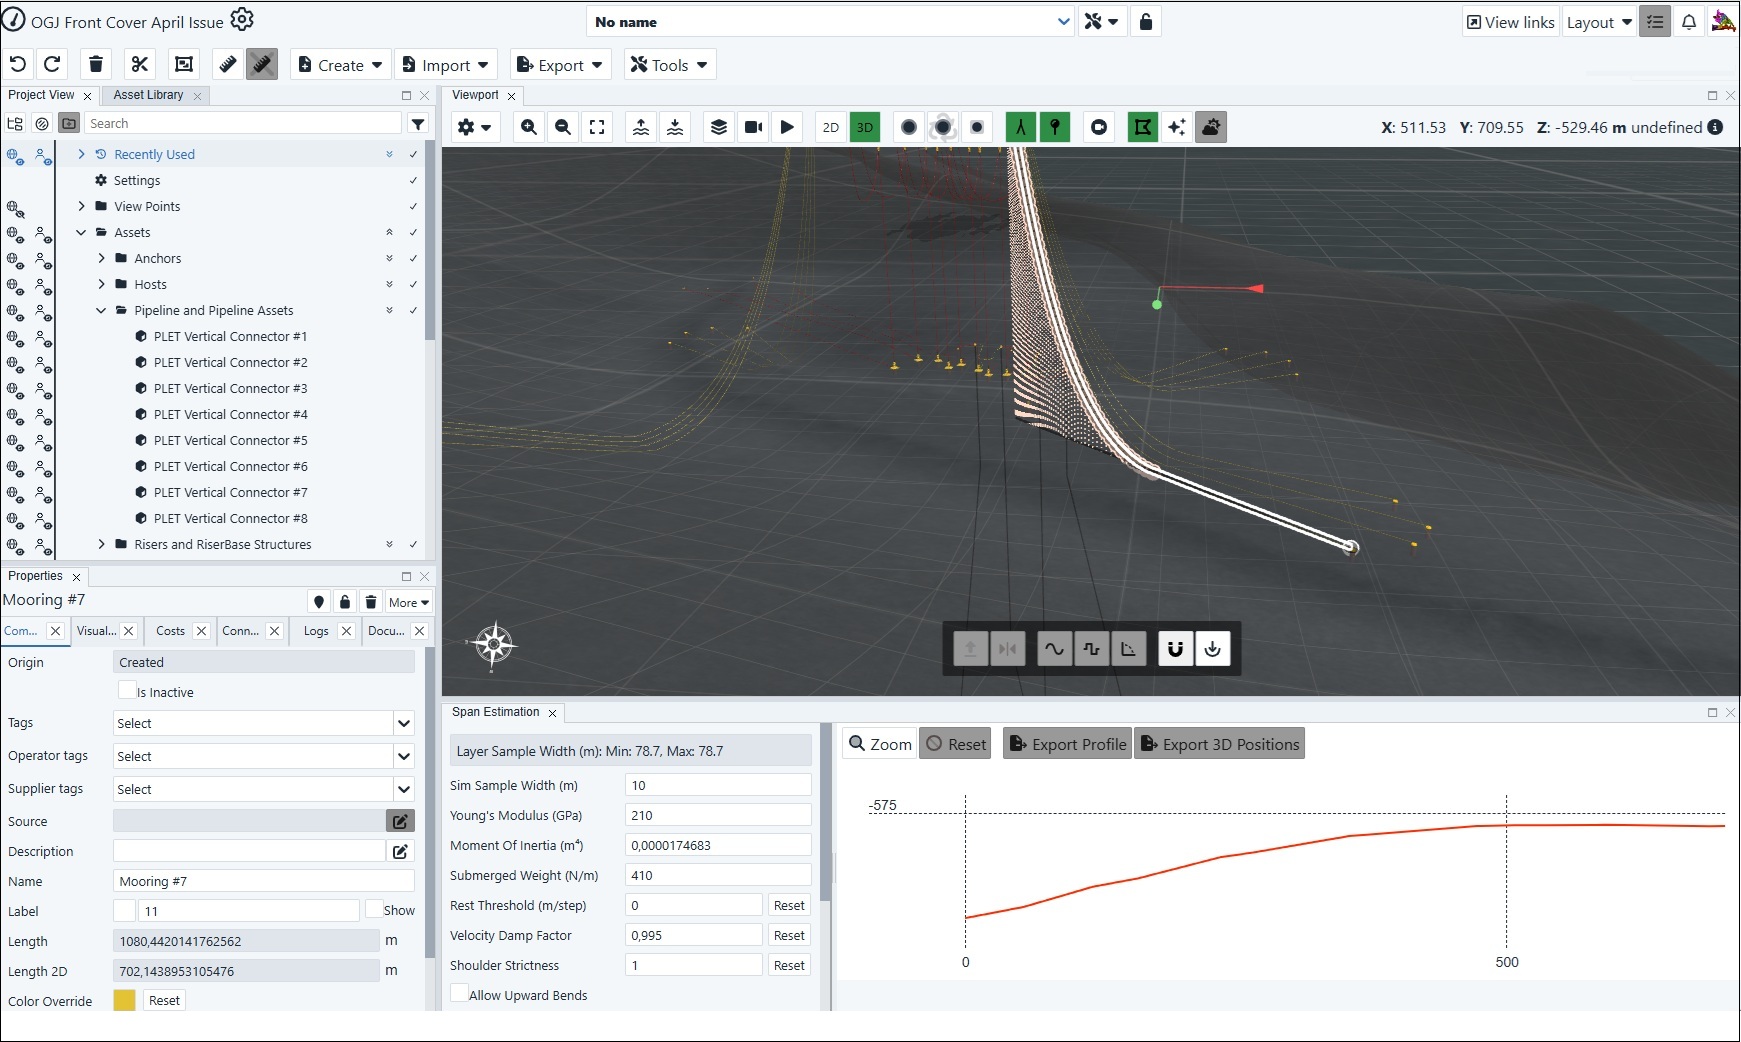
Task: Open the Costs properties tab
Action: click(x=170, y=631)
